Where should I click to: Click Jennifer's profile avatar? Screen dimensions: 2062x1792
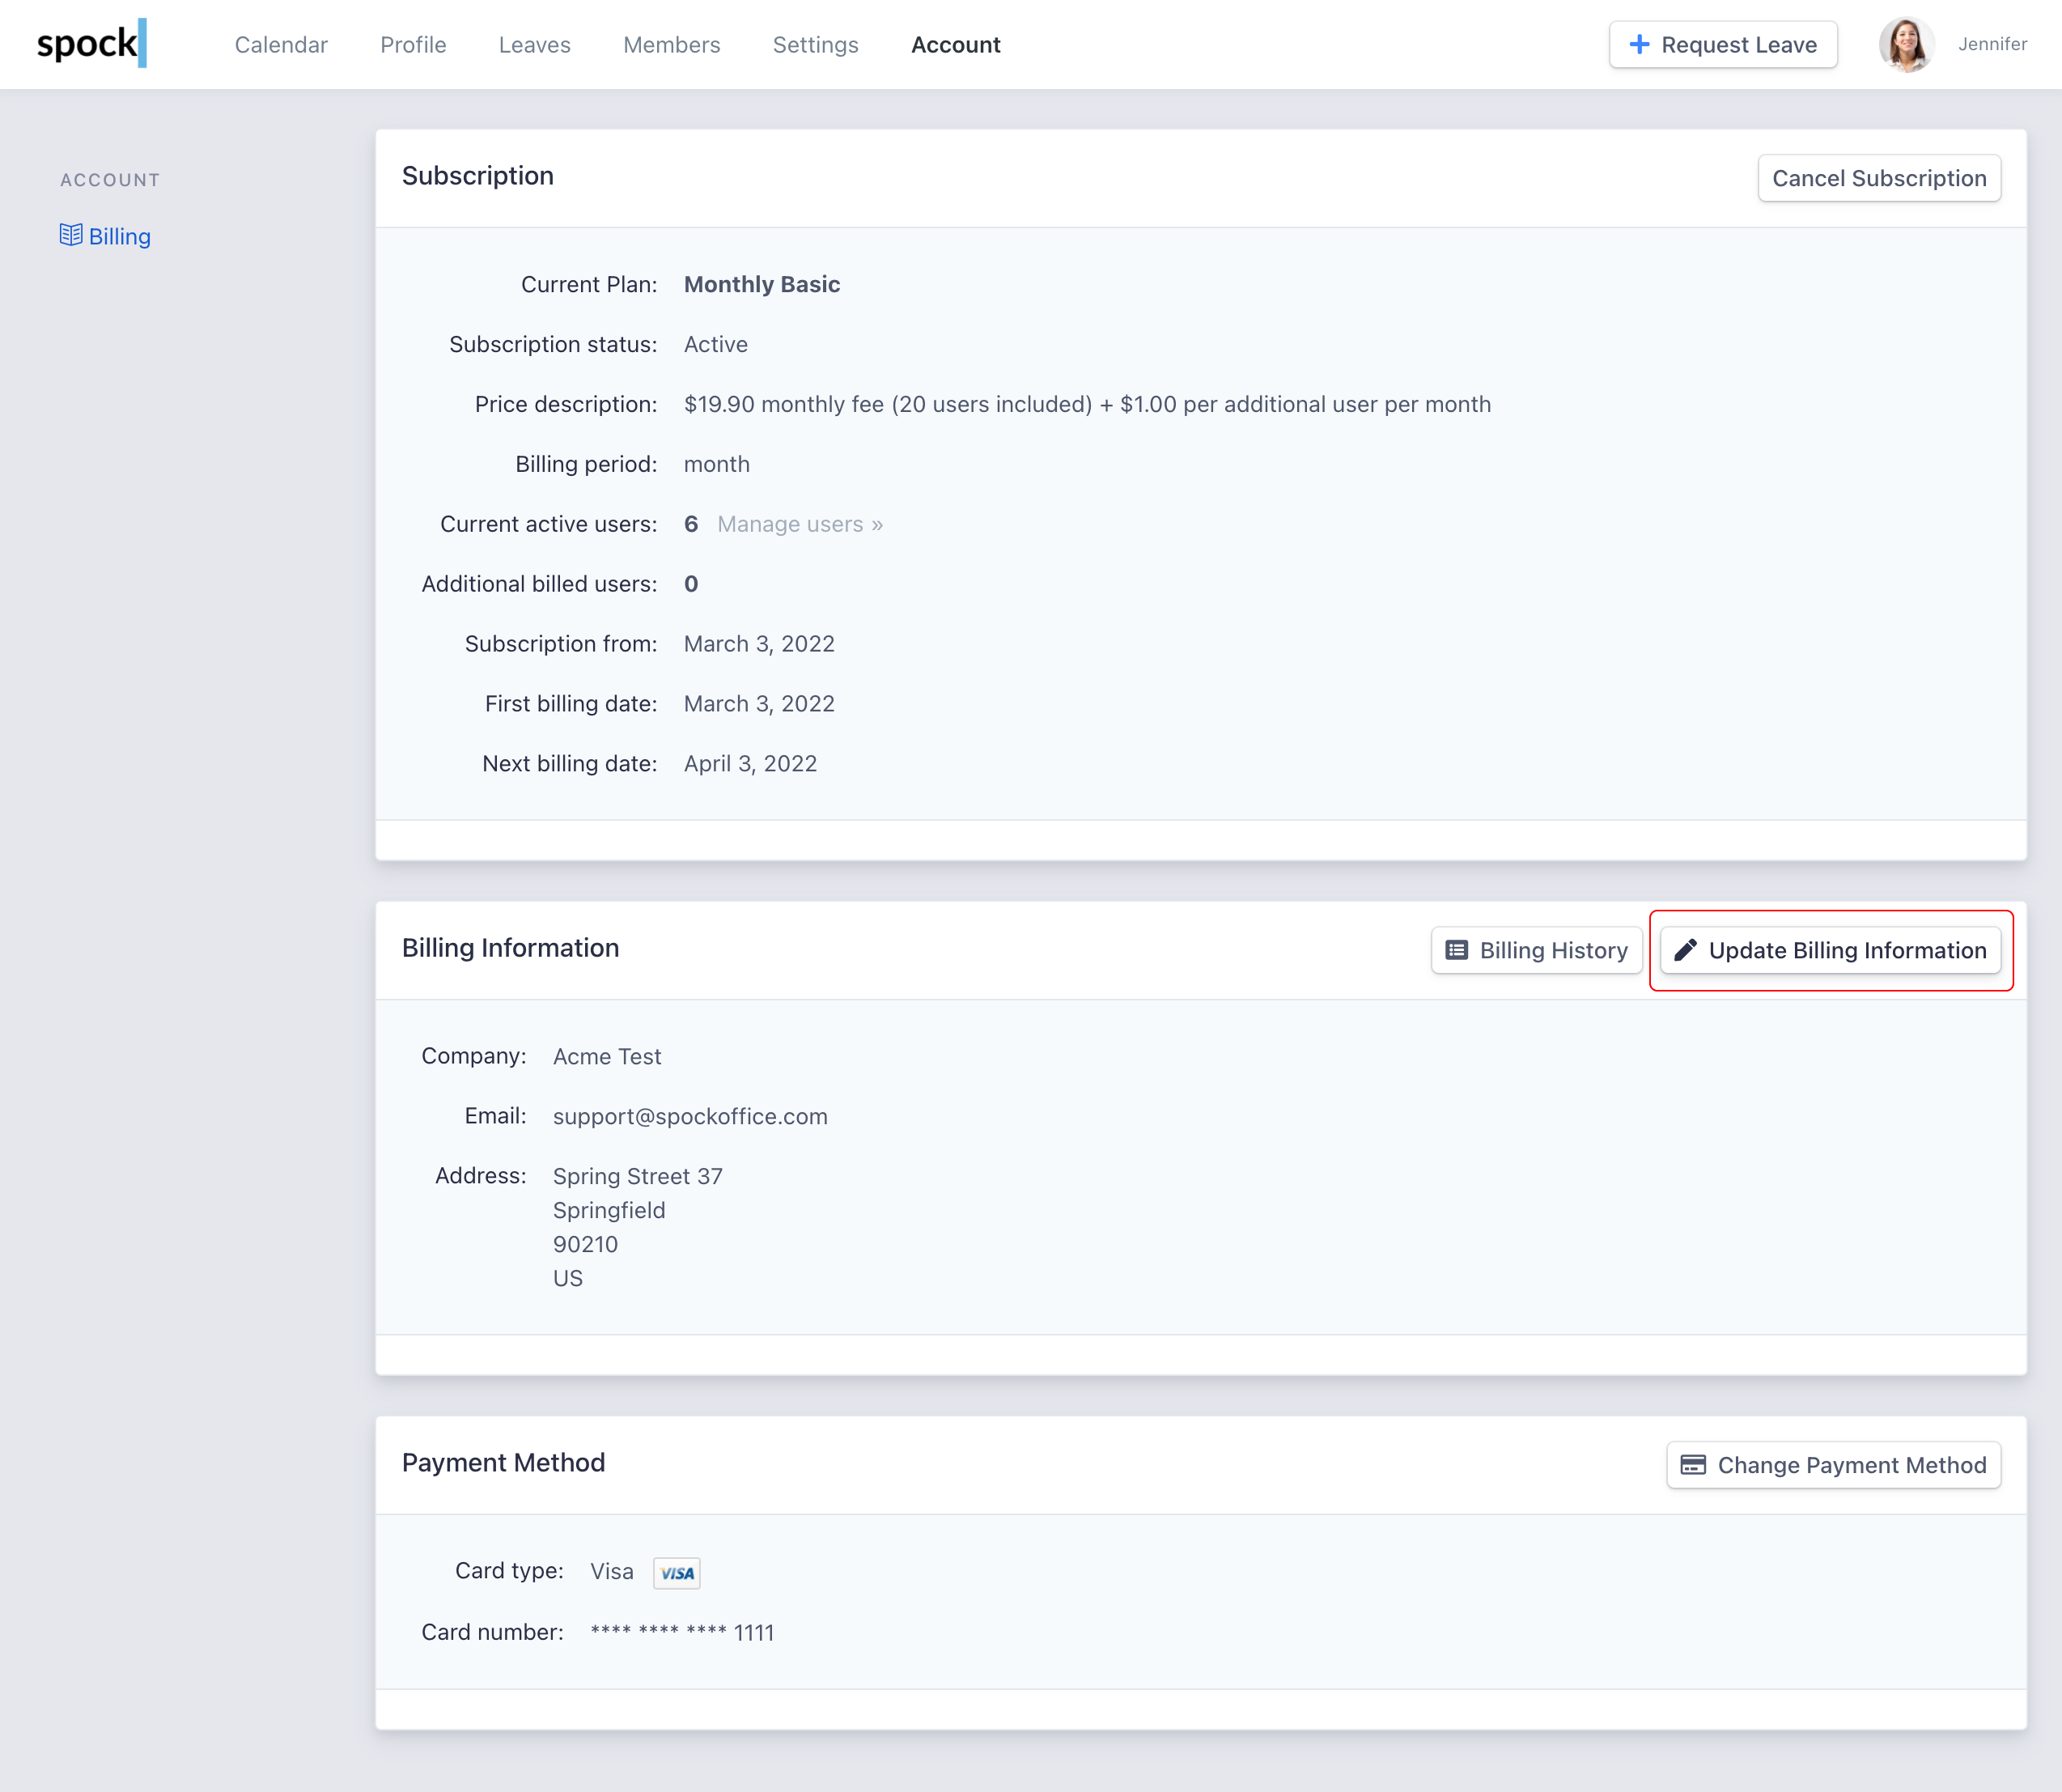(1906, 45)
